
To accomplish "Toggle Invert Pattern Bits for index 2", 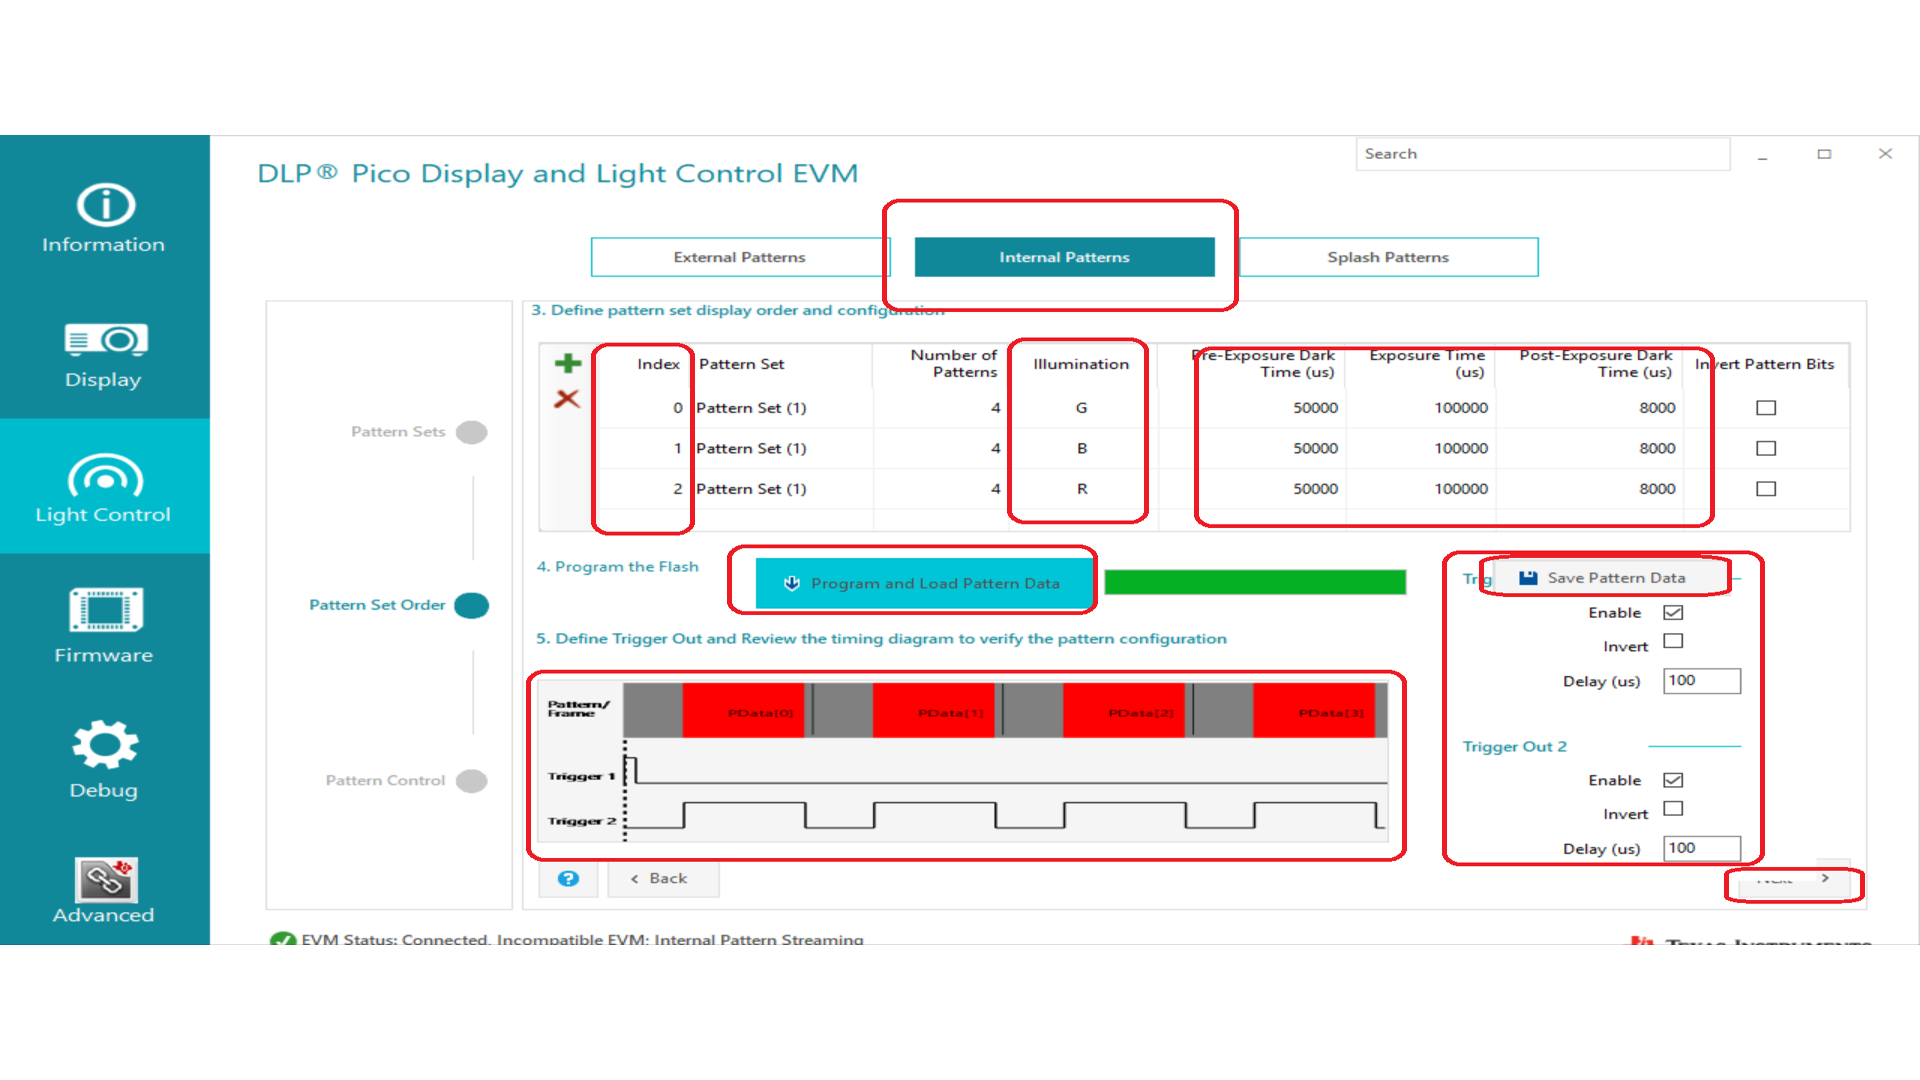I will 1766,489.
